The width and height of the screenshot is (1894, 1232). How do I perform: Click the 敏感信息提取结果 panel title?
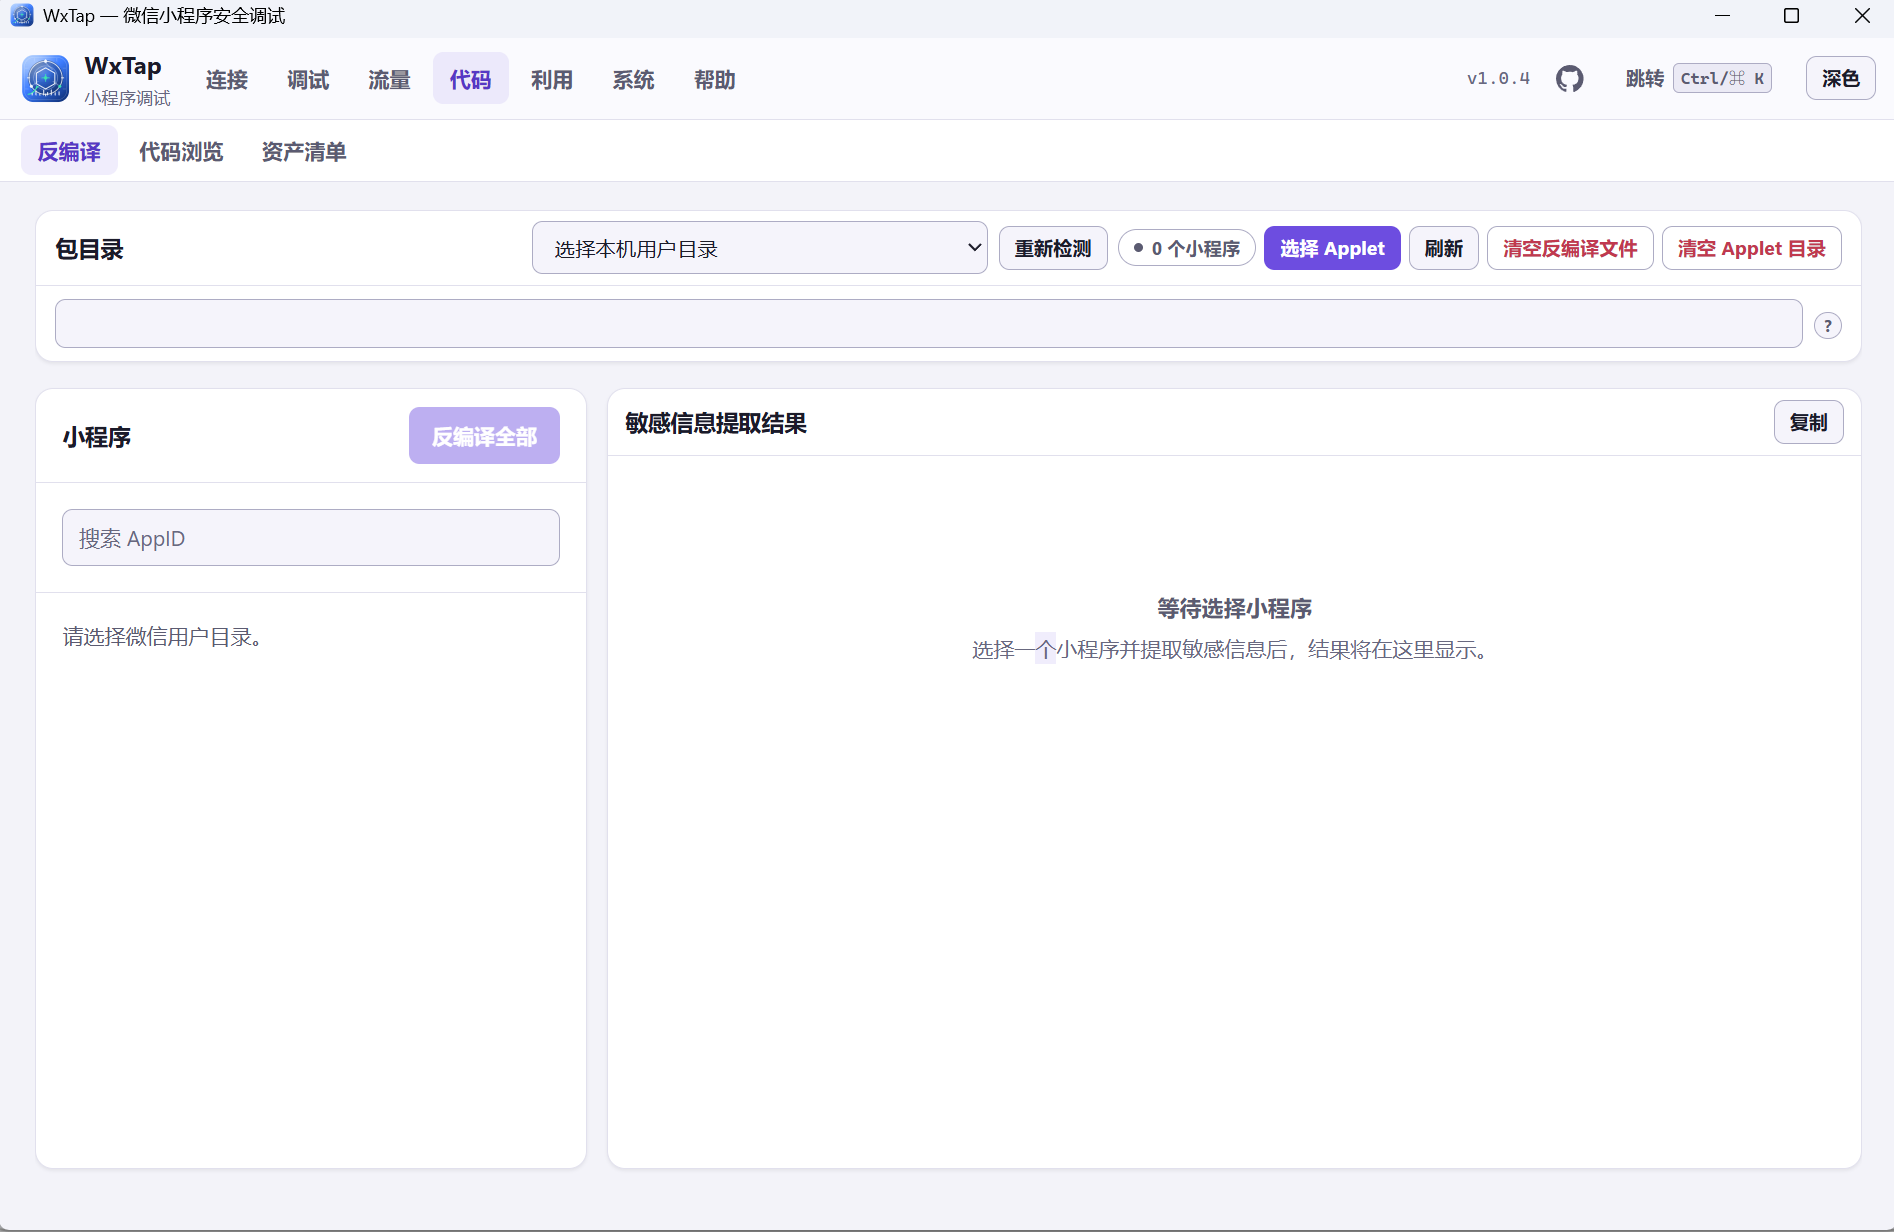pos(716,423)
